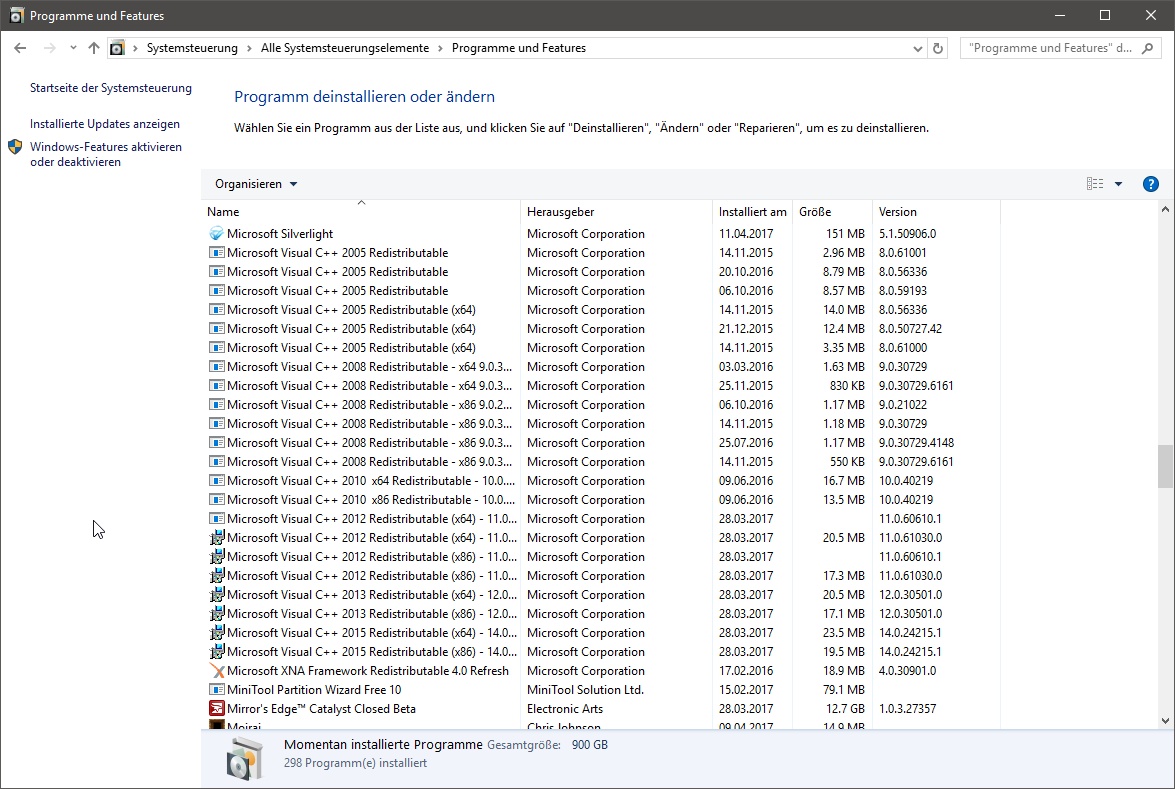The width and height of the screenshot is (1175, 789).
Task: Select the Microsoft Silverlight icon
Action: (217, 234)
